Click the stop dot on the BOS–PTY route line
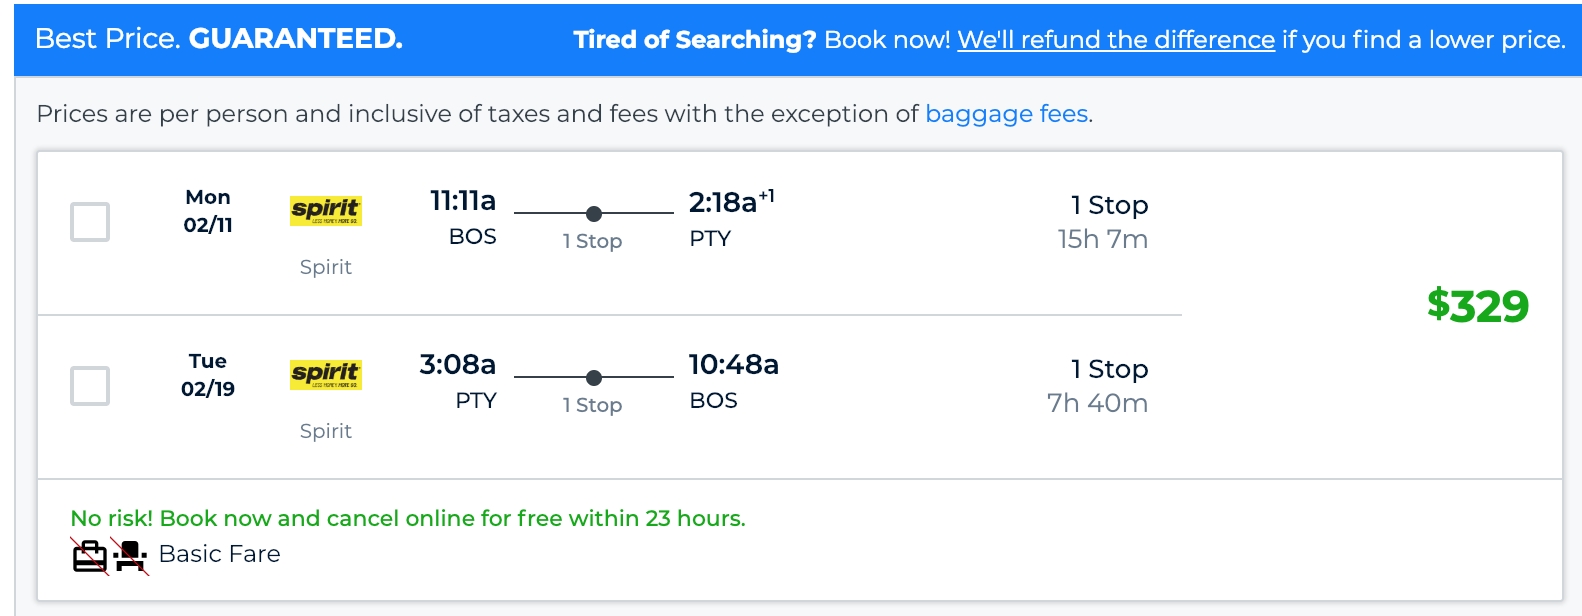 [594, 213]
